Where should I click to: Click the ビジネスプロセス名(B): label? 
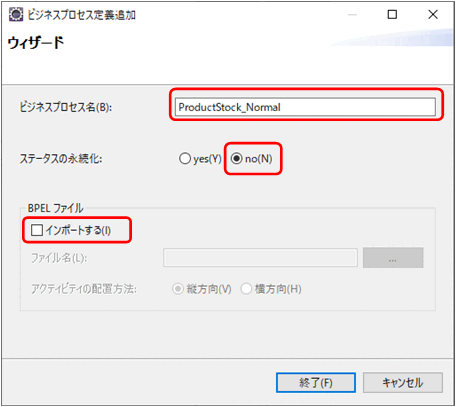(66, 107)
